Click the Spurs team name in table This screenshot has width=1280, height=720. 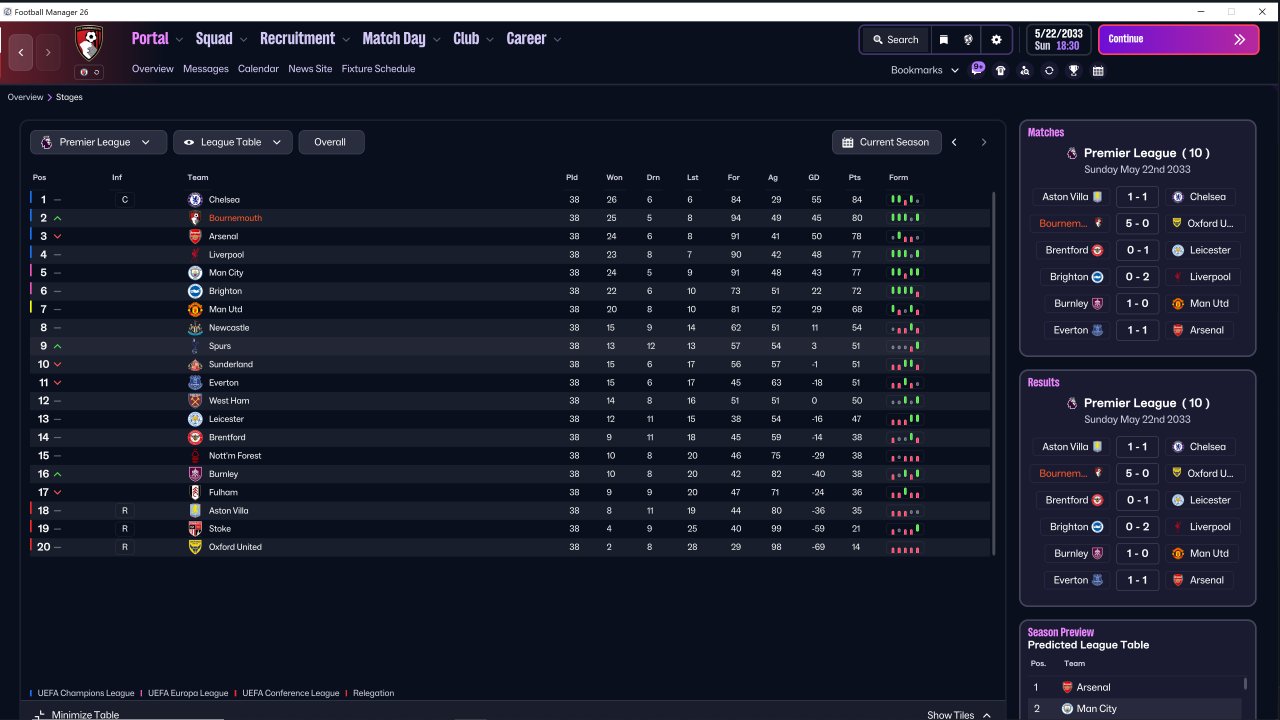[220, 346]
